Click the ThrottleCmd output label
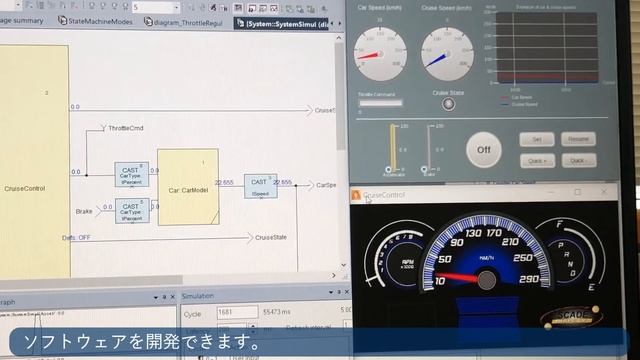Viewport: 640px width, 360px height. pyautogui.click(x=126, y=128)
